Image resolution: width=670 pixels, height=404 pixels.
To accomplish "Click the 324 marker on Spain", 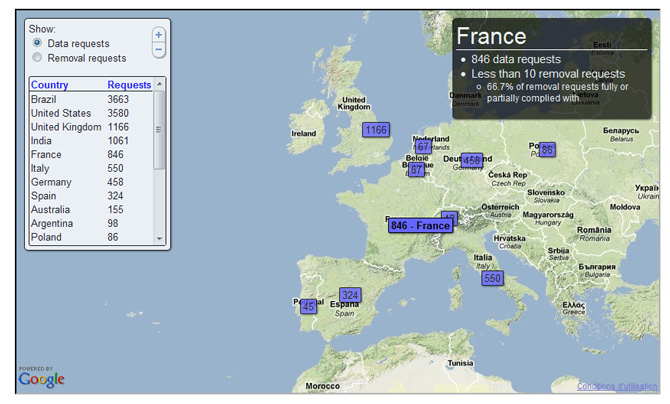I will [350, 295].
